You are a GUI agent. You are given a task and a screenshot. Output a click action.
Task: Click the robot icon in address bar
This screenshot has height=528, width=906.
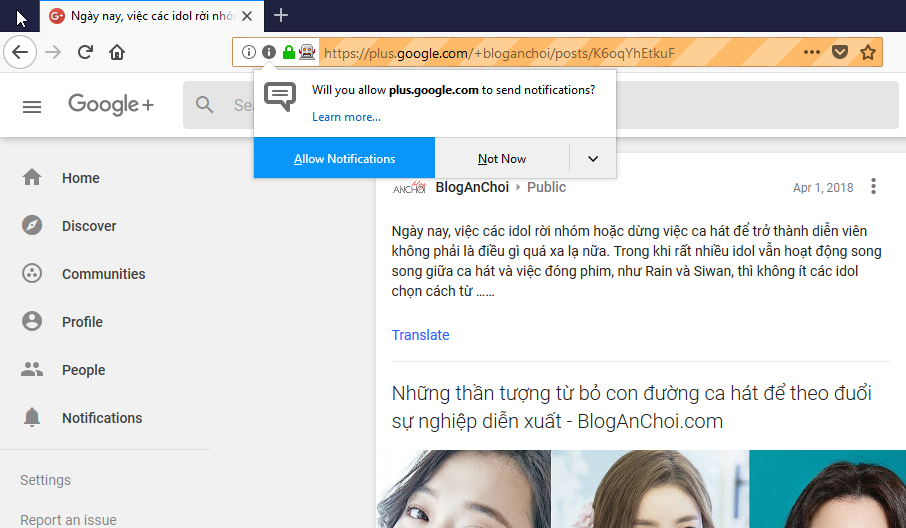pyautogui.click(x=307, y=52)
